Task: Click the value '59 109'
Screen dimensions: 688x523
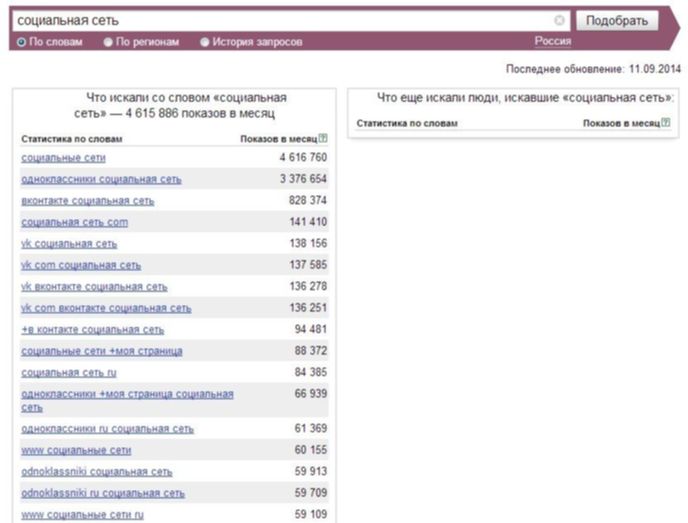Action: click(311, 514)
